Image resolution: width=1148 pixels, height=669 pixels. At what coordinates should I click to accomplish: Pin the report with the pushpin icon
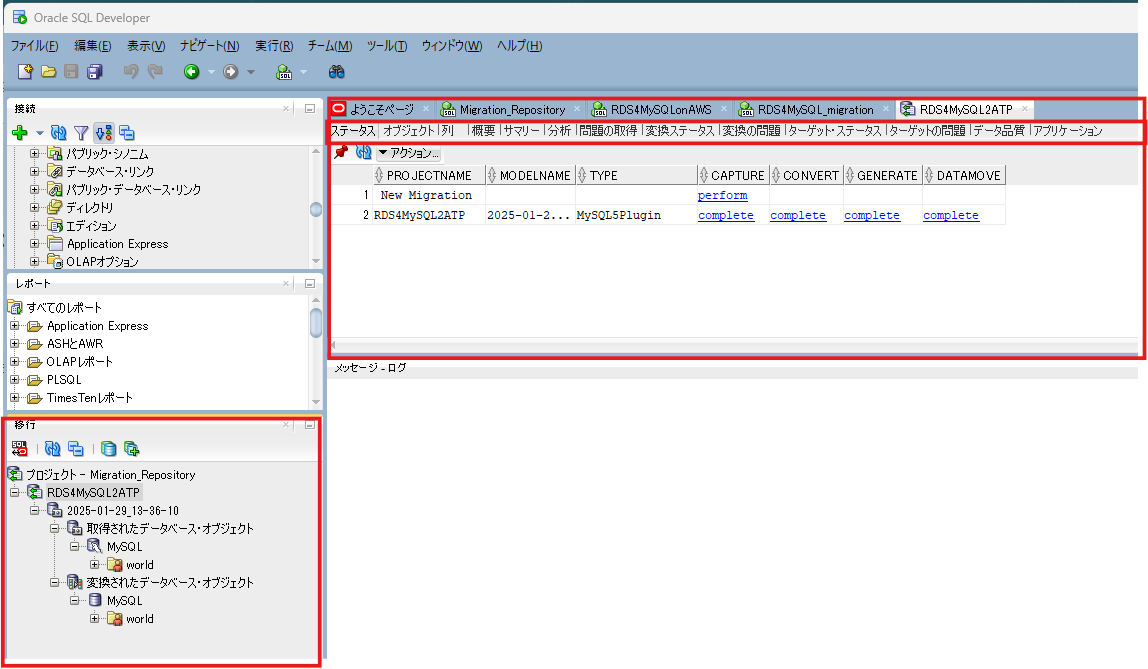[x=341, y=152]
